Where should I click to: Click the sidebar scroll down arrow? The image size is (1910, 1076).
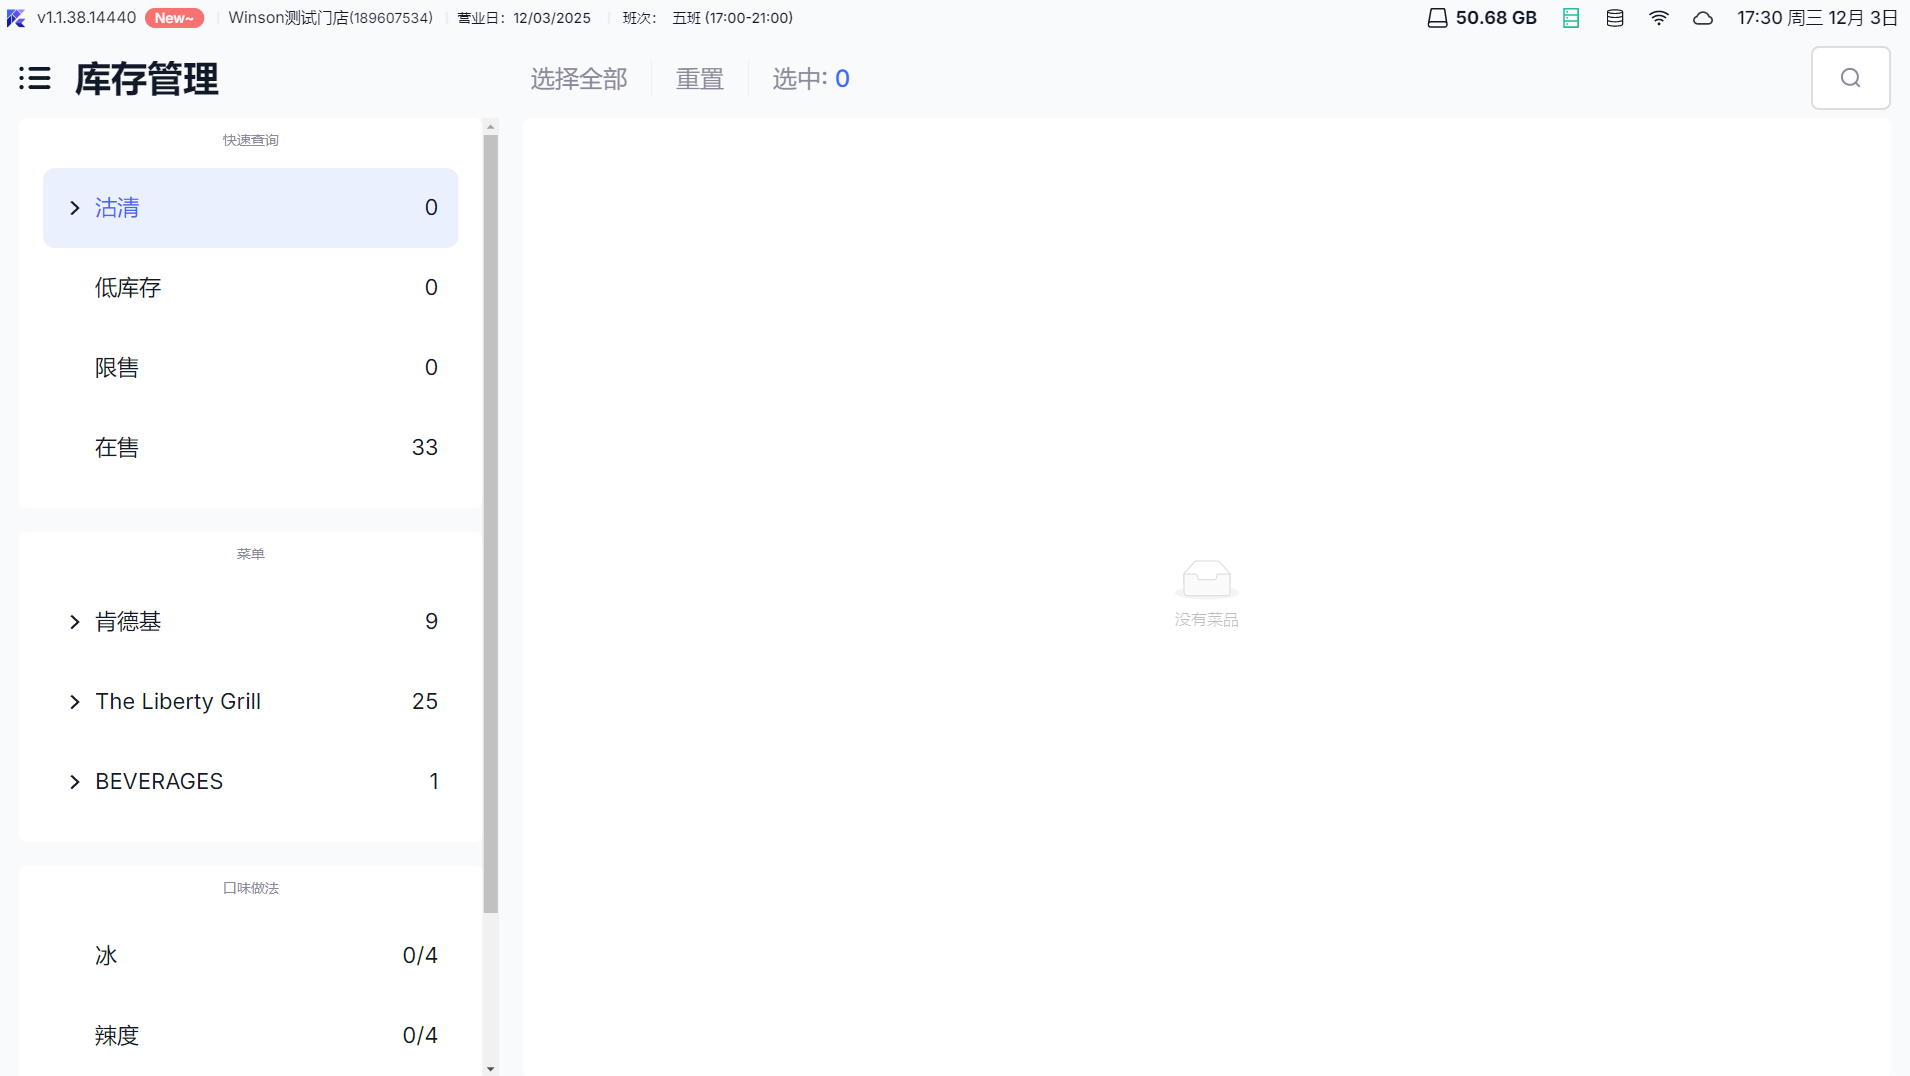[x=490, y=1068]
